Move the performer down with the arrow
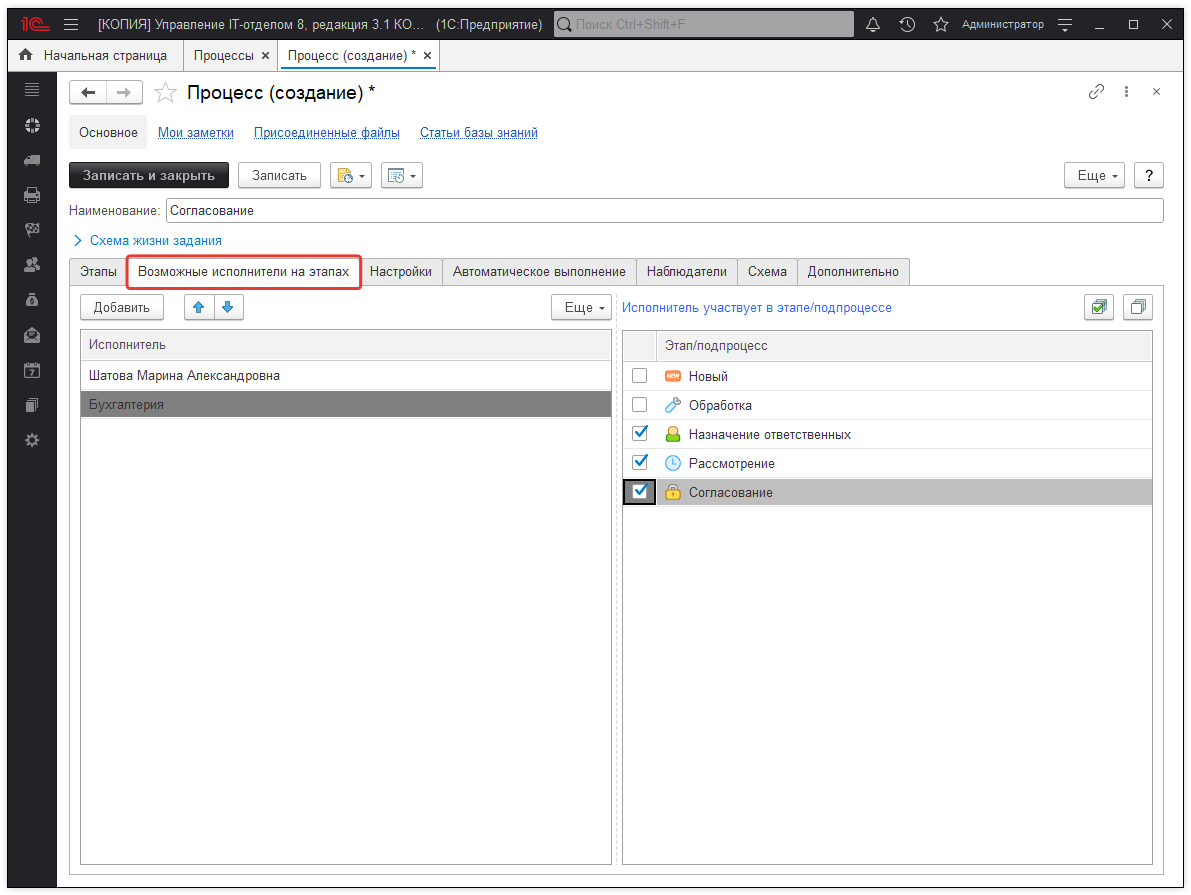The image size is (1191, 895). tap(228, 308)
